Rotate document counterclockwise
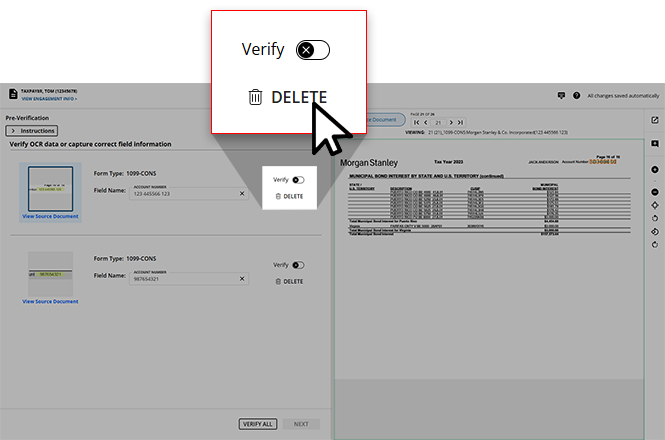 pyautogui.click(x=655, y=219)
